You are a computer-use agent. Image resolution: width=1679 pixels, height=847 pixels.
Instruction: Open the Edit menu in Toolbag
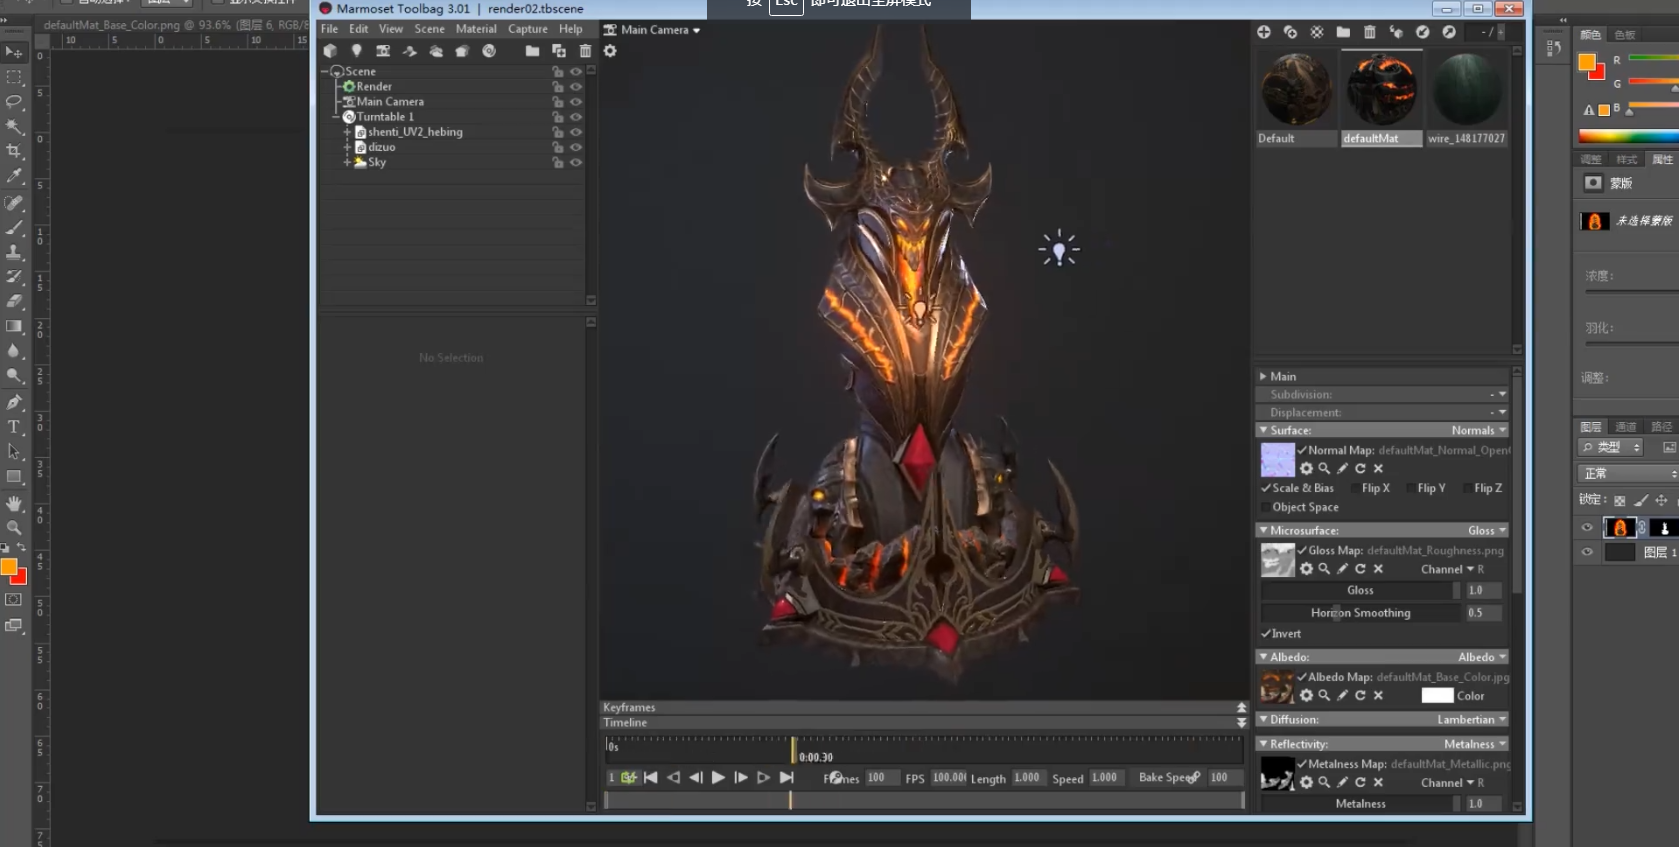pyautogui.click(x=358, y=29)
